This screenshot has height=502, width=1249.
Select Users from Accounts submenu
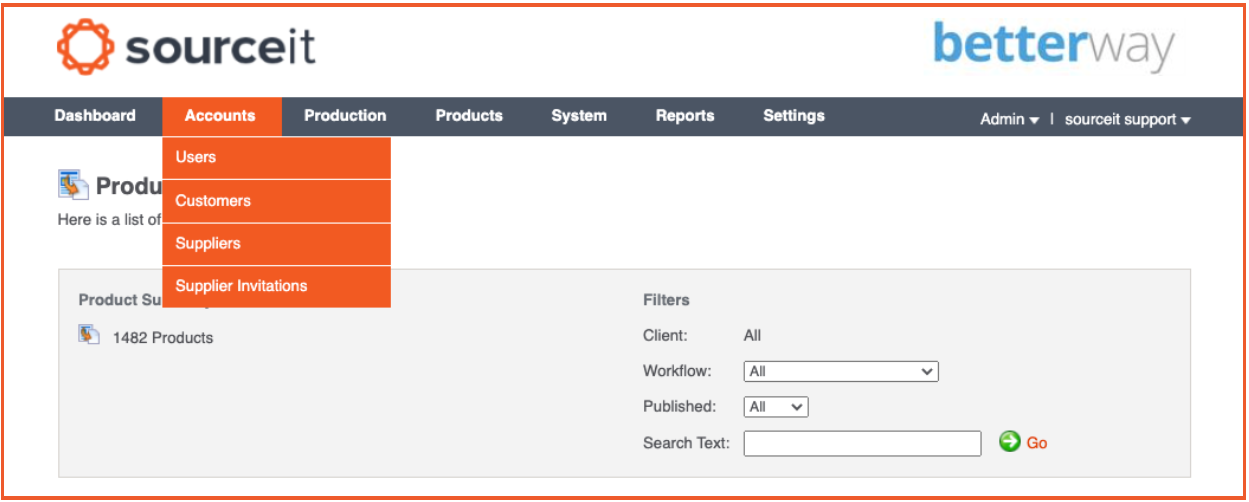pos(276,158)
